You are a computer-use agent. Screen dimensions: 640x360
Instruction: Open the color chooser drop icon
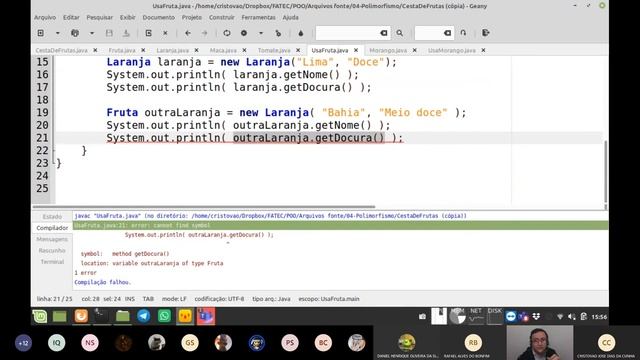tap(301, 33)
